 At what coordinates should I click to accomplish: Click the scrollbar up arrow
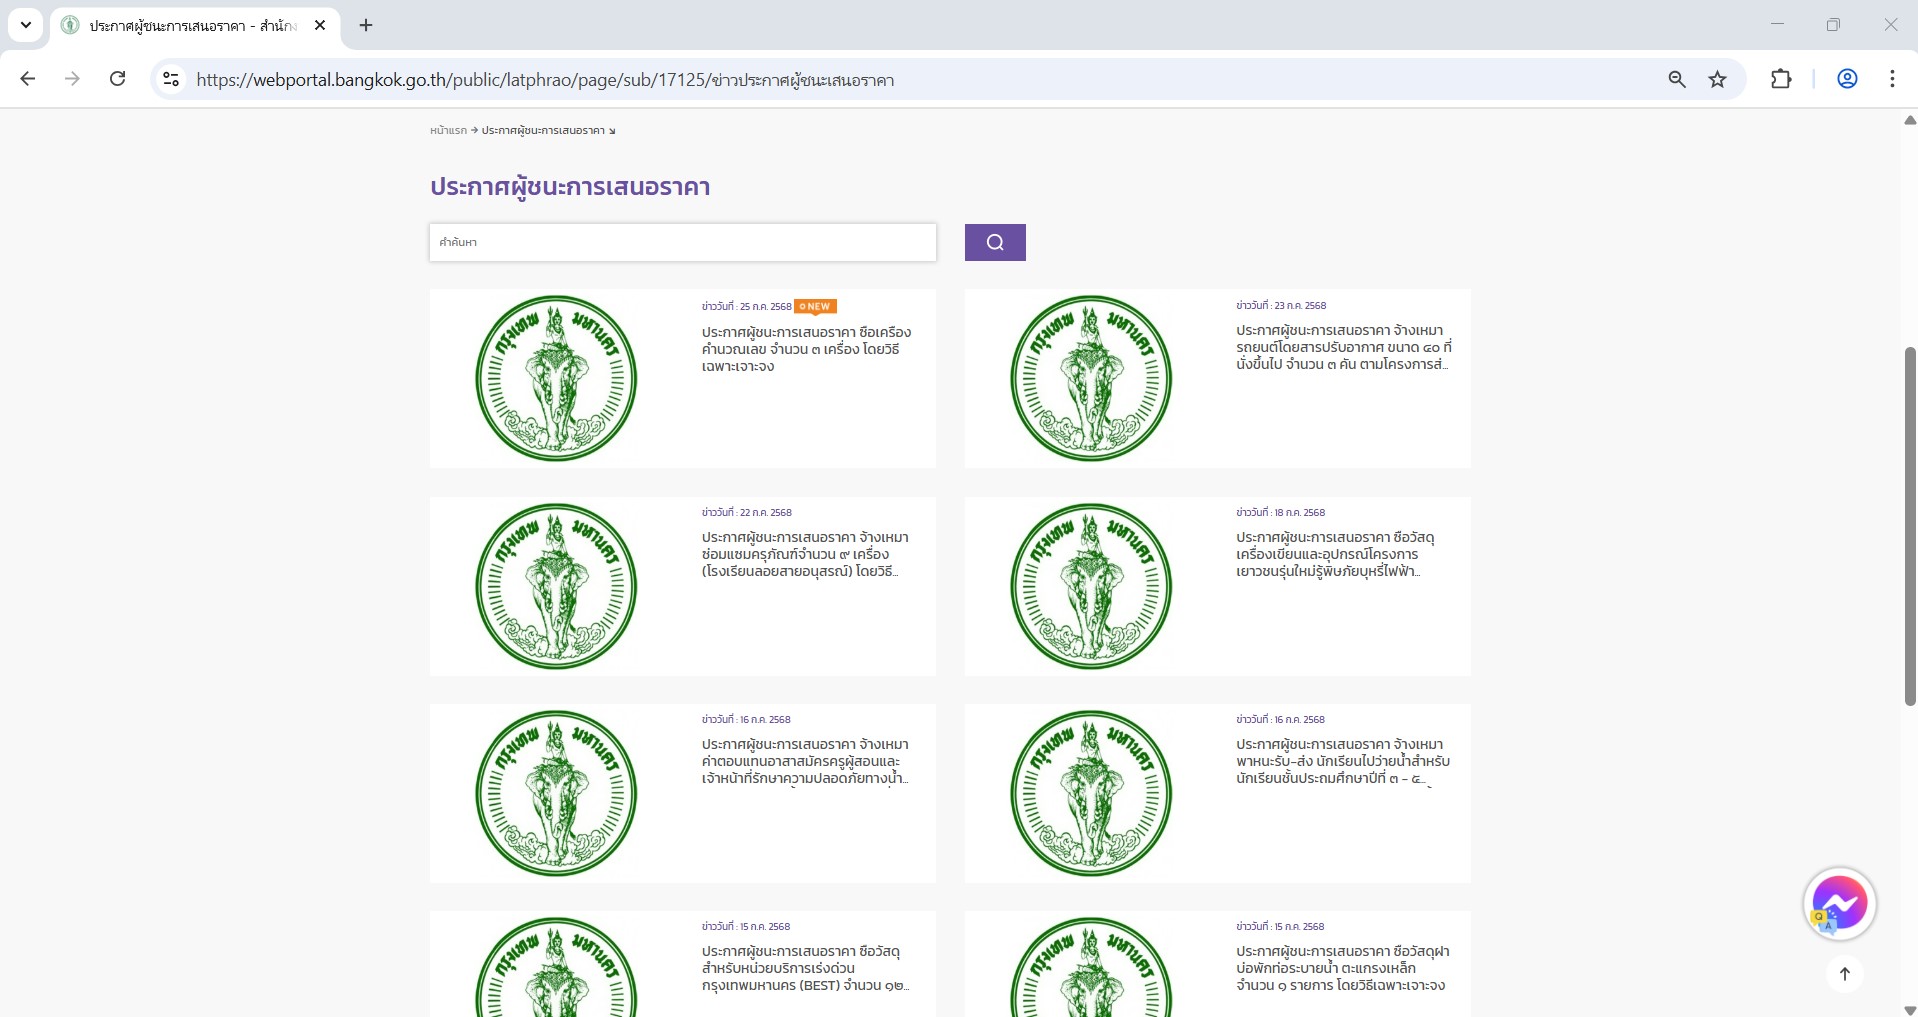(x=1910, y=120)
